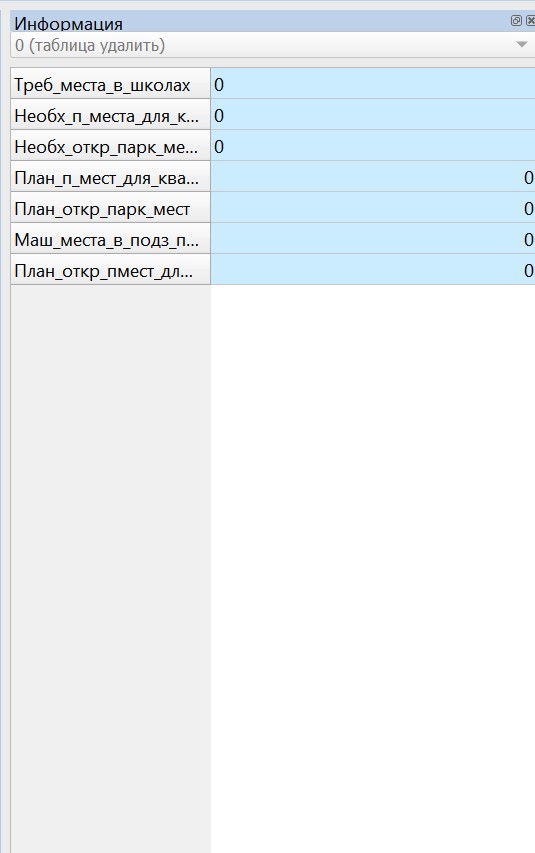
Task: Close the Информация panel
Action: pos(531,21)
